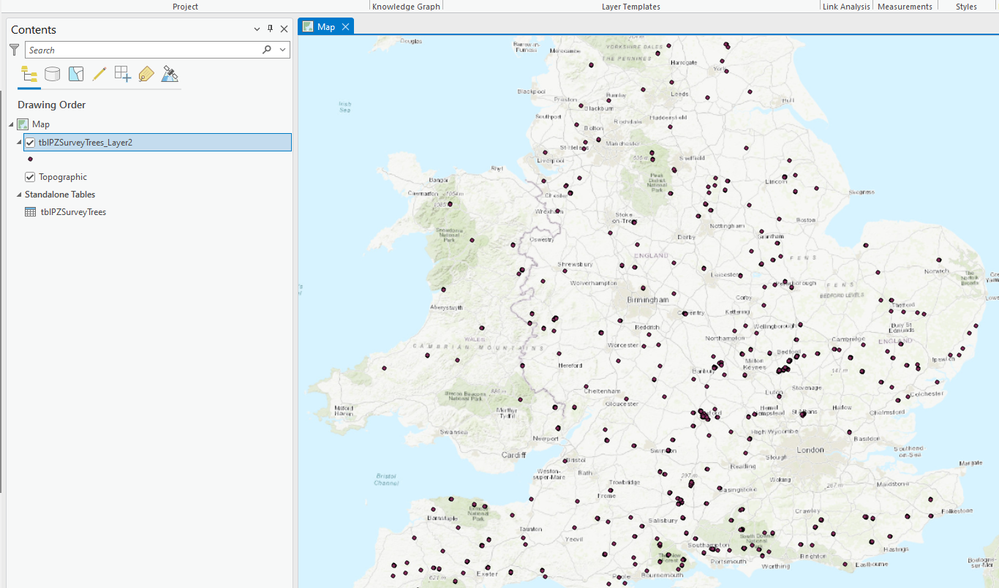Open the search options dropdown arrow

(x=283, y=50)
